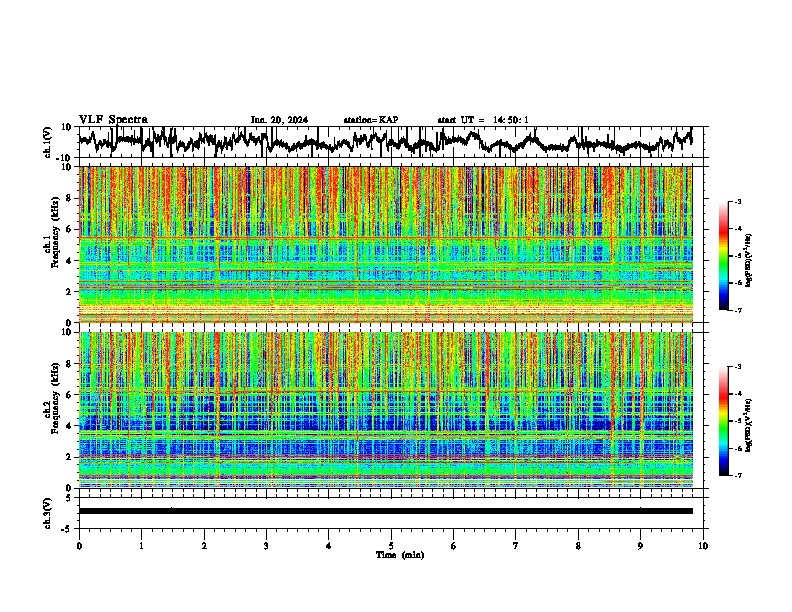Click inside the ch.1 spectrogram panel

click(x=385, y=244)
